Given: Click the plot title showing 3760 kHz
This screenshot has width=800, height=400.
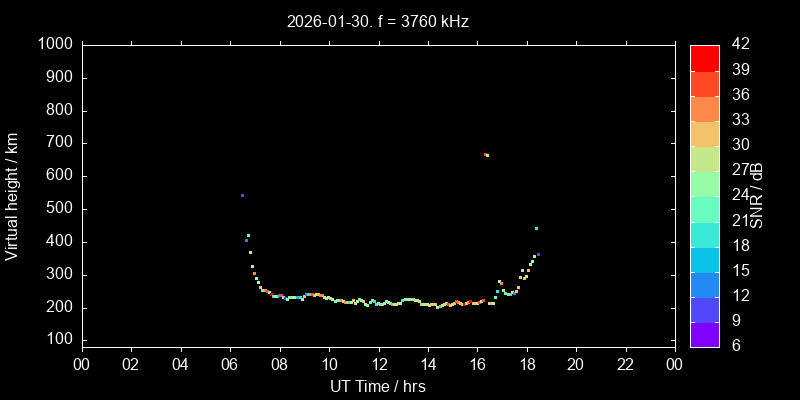Looking at the screenshot, I should pos(378,21).
